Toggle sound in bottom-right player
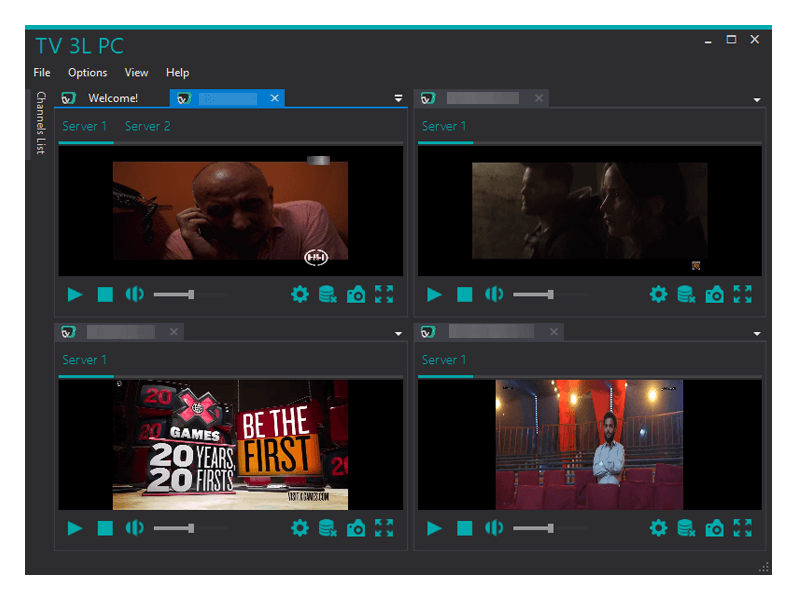The height and width of the screenshot is (600, 800). 494,528
